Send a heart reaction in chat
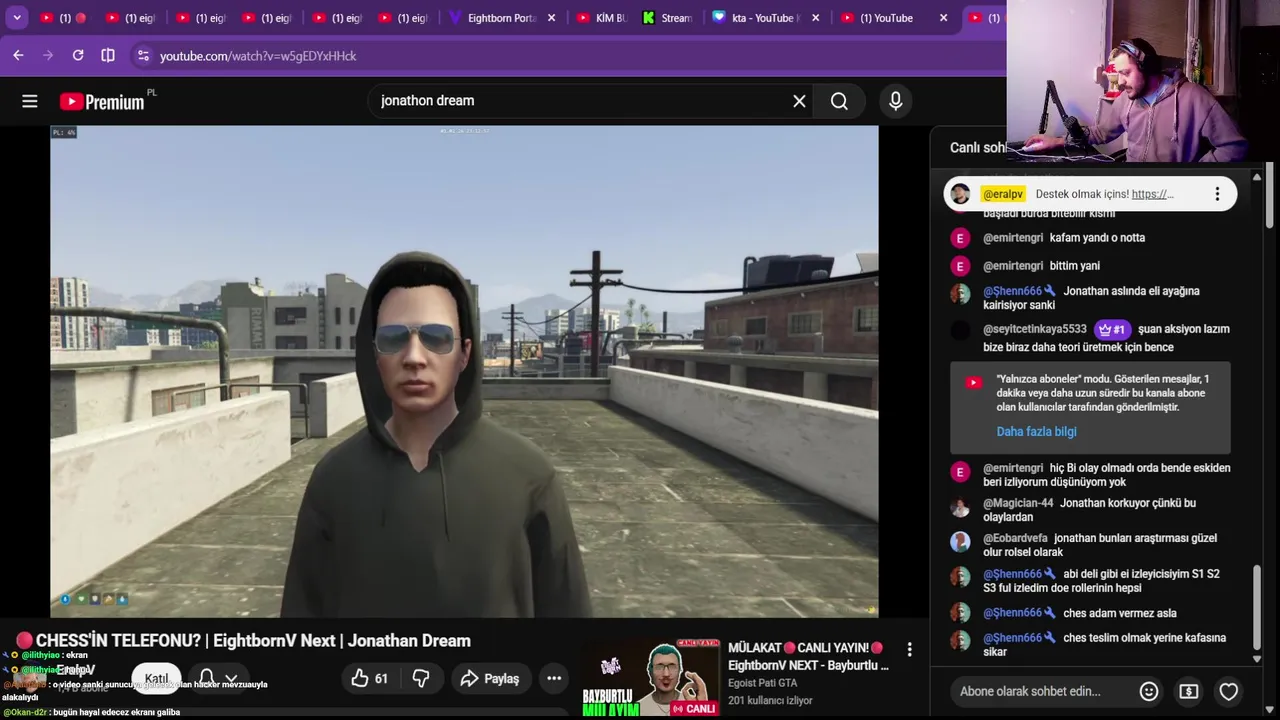This screenshot has height=720, width=1280. click(x=1228, y=691)
